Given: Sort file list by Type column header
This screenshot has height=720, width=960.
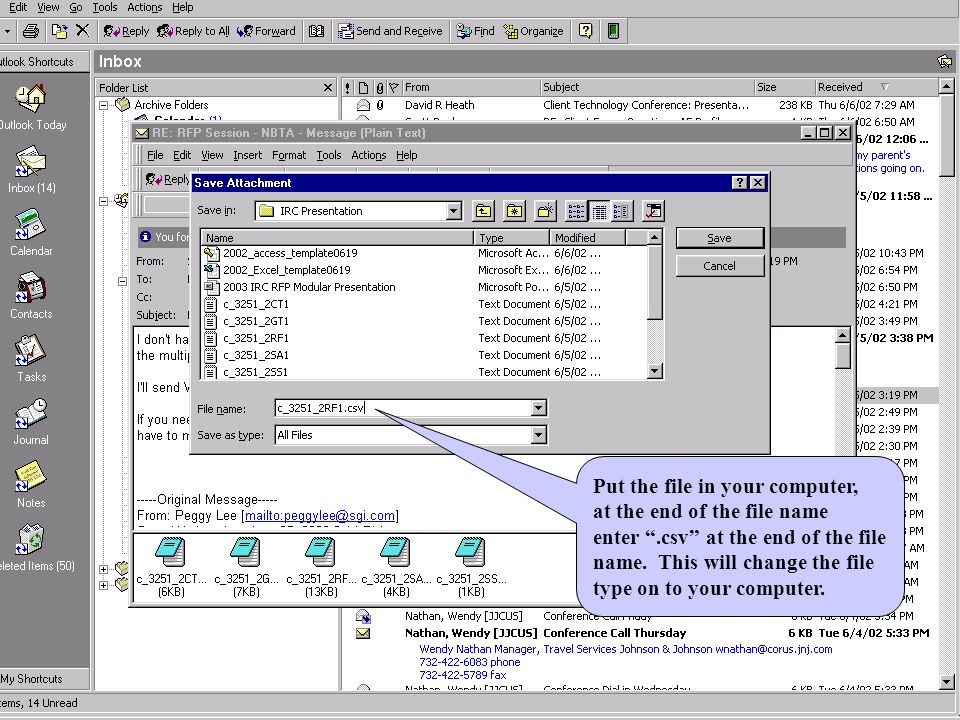Looking at the screenshot, I should pyautogui.click(x=511, y=238).
